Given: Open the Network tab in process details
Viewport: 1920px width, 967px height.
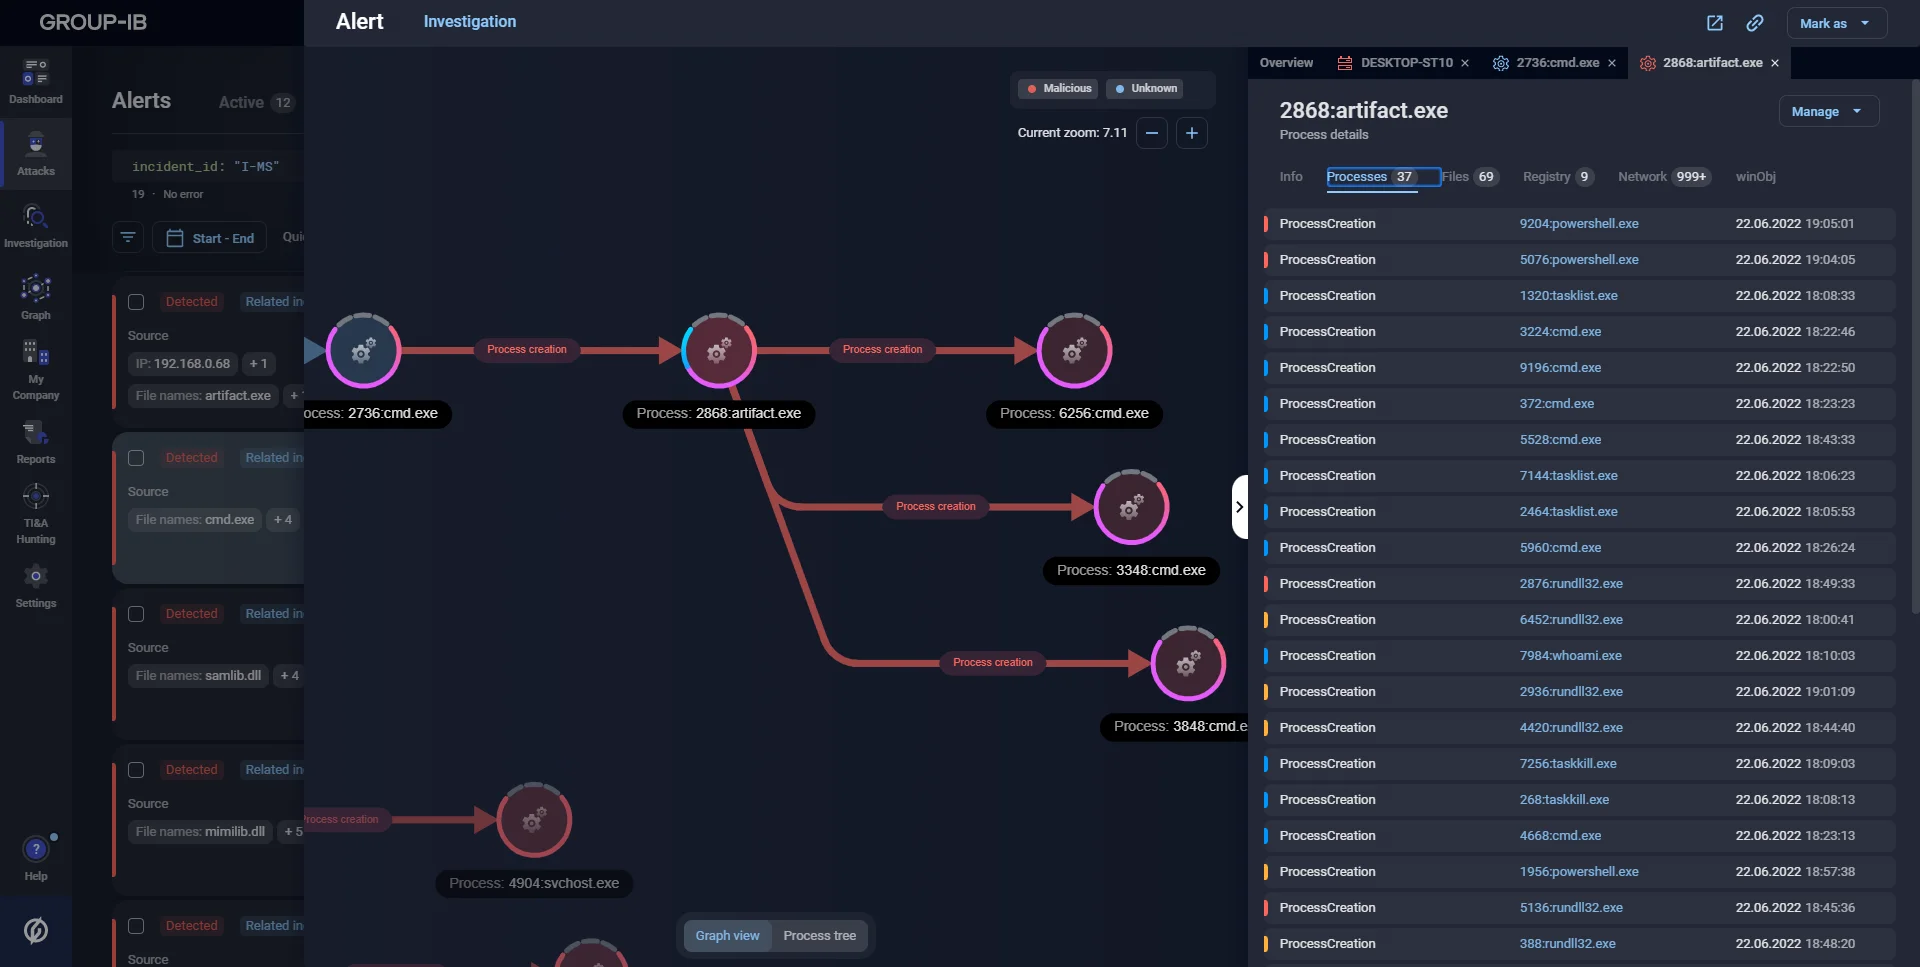Looking at the screenshot, I should coord(1662,177).
